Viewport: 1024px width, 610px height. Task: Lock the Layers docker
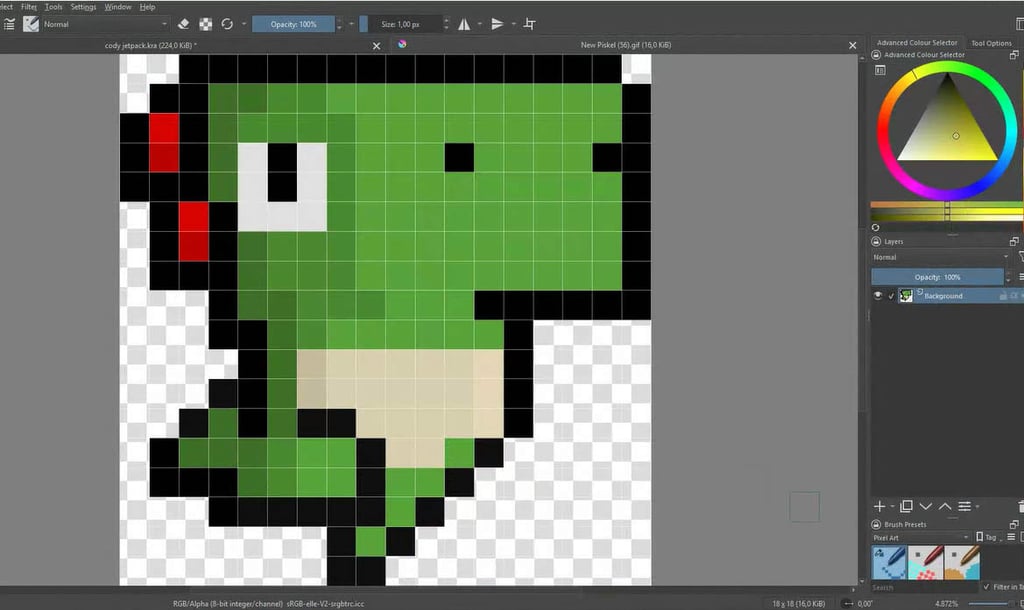[x=876, y=241]
